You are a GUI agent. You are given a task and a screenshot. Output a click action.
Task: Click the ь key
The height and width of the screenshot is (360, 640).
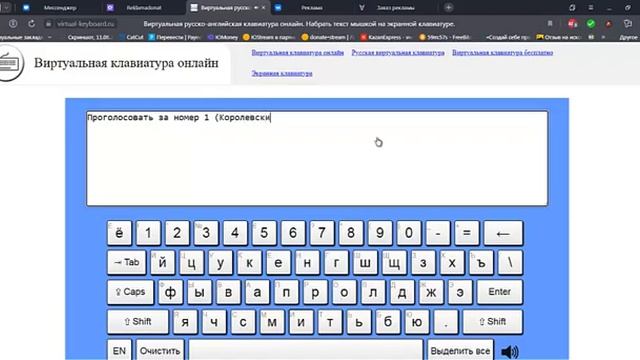pos(359,322)
